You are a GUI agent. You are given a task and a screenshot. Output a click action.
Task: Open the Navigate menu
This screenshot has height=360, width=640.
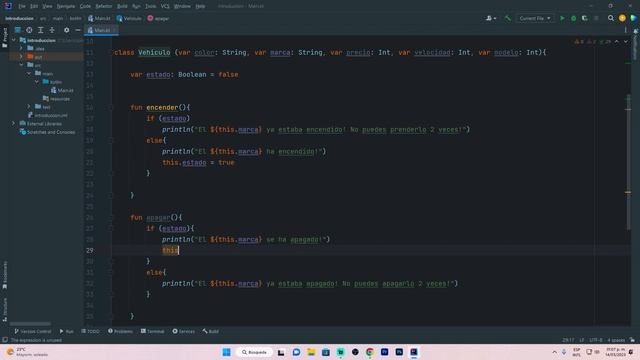coord(66,6)
